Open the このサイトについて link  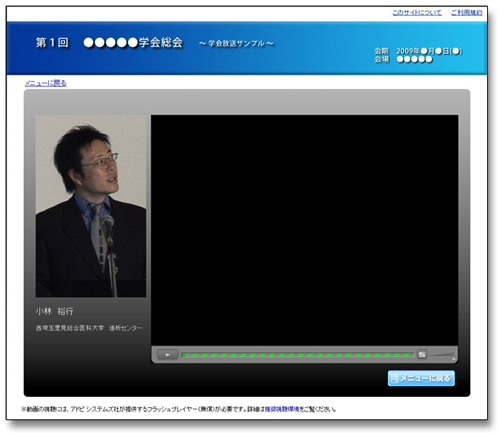click(x=417, y=13)
